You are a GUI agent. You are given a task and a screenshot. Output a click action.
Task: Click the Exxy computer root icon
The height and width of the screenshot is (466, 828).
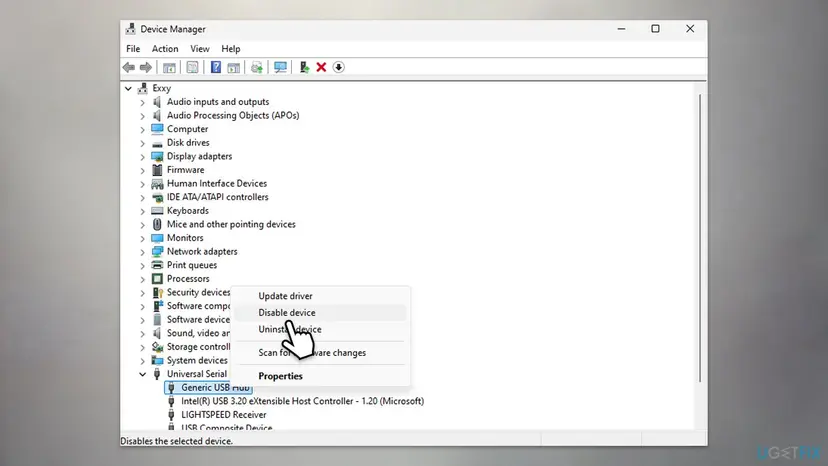(143, 88)
